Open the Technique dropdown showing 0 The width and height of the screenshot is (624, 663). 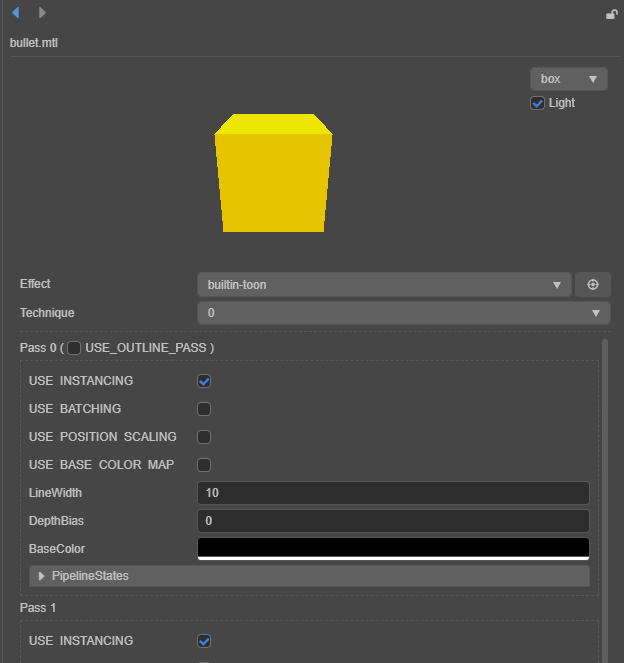[x=404, y=313]
